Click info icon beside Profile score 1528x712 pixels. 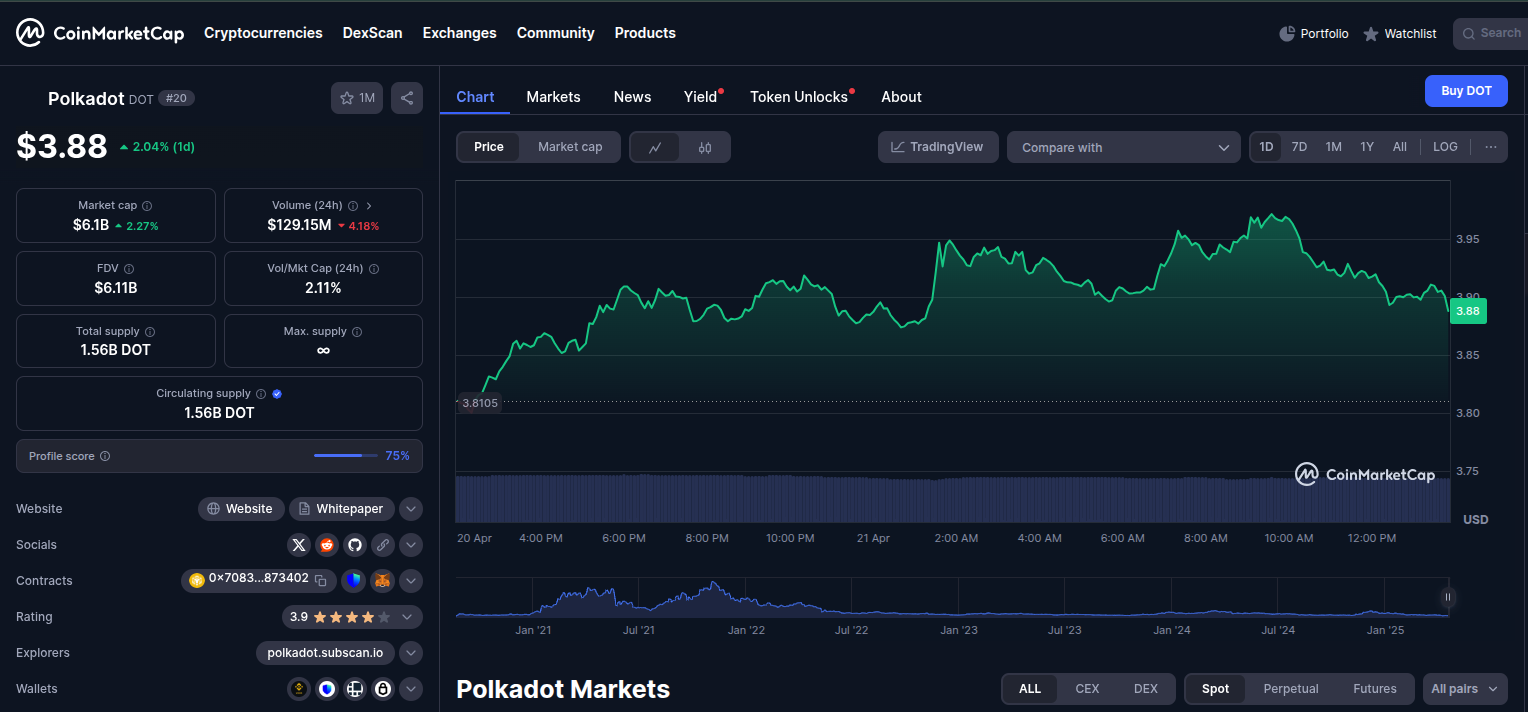tap(105, 456)
